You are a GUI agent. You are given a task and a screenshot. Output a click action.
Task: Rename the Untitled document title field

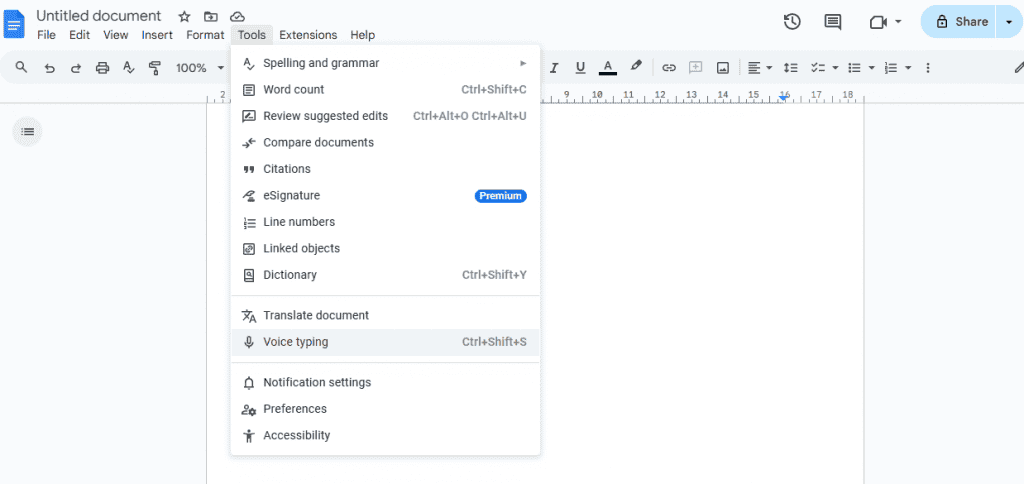tap(99, 16)
